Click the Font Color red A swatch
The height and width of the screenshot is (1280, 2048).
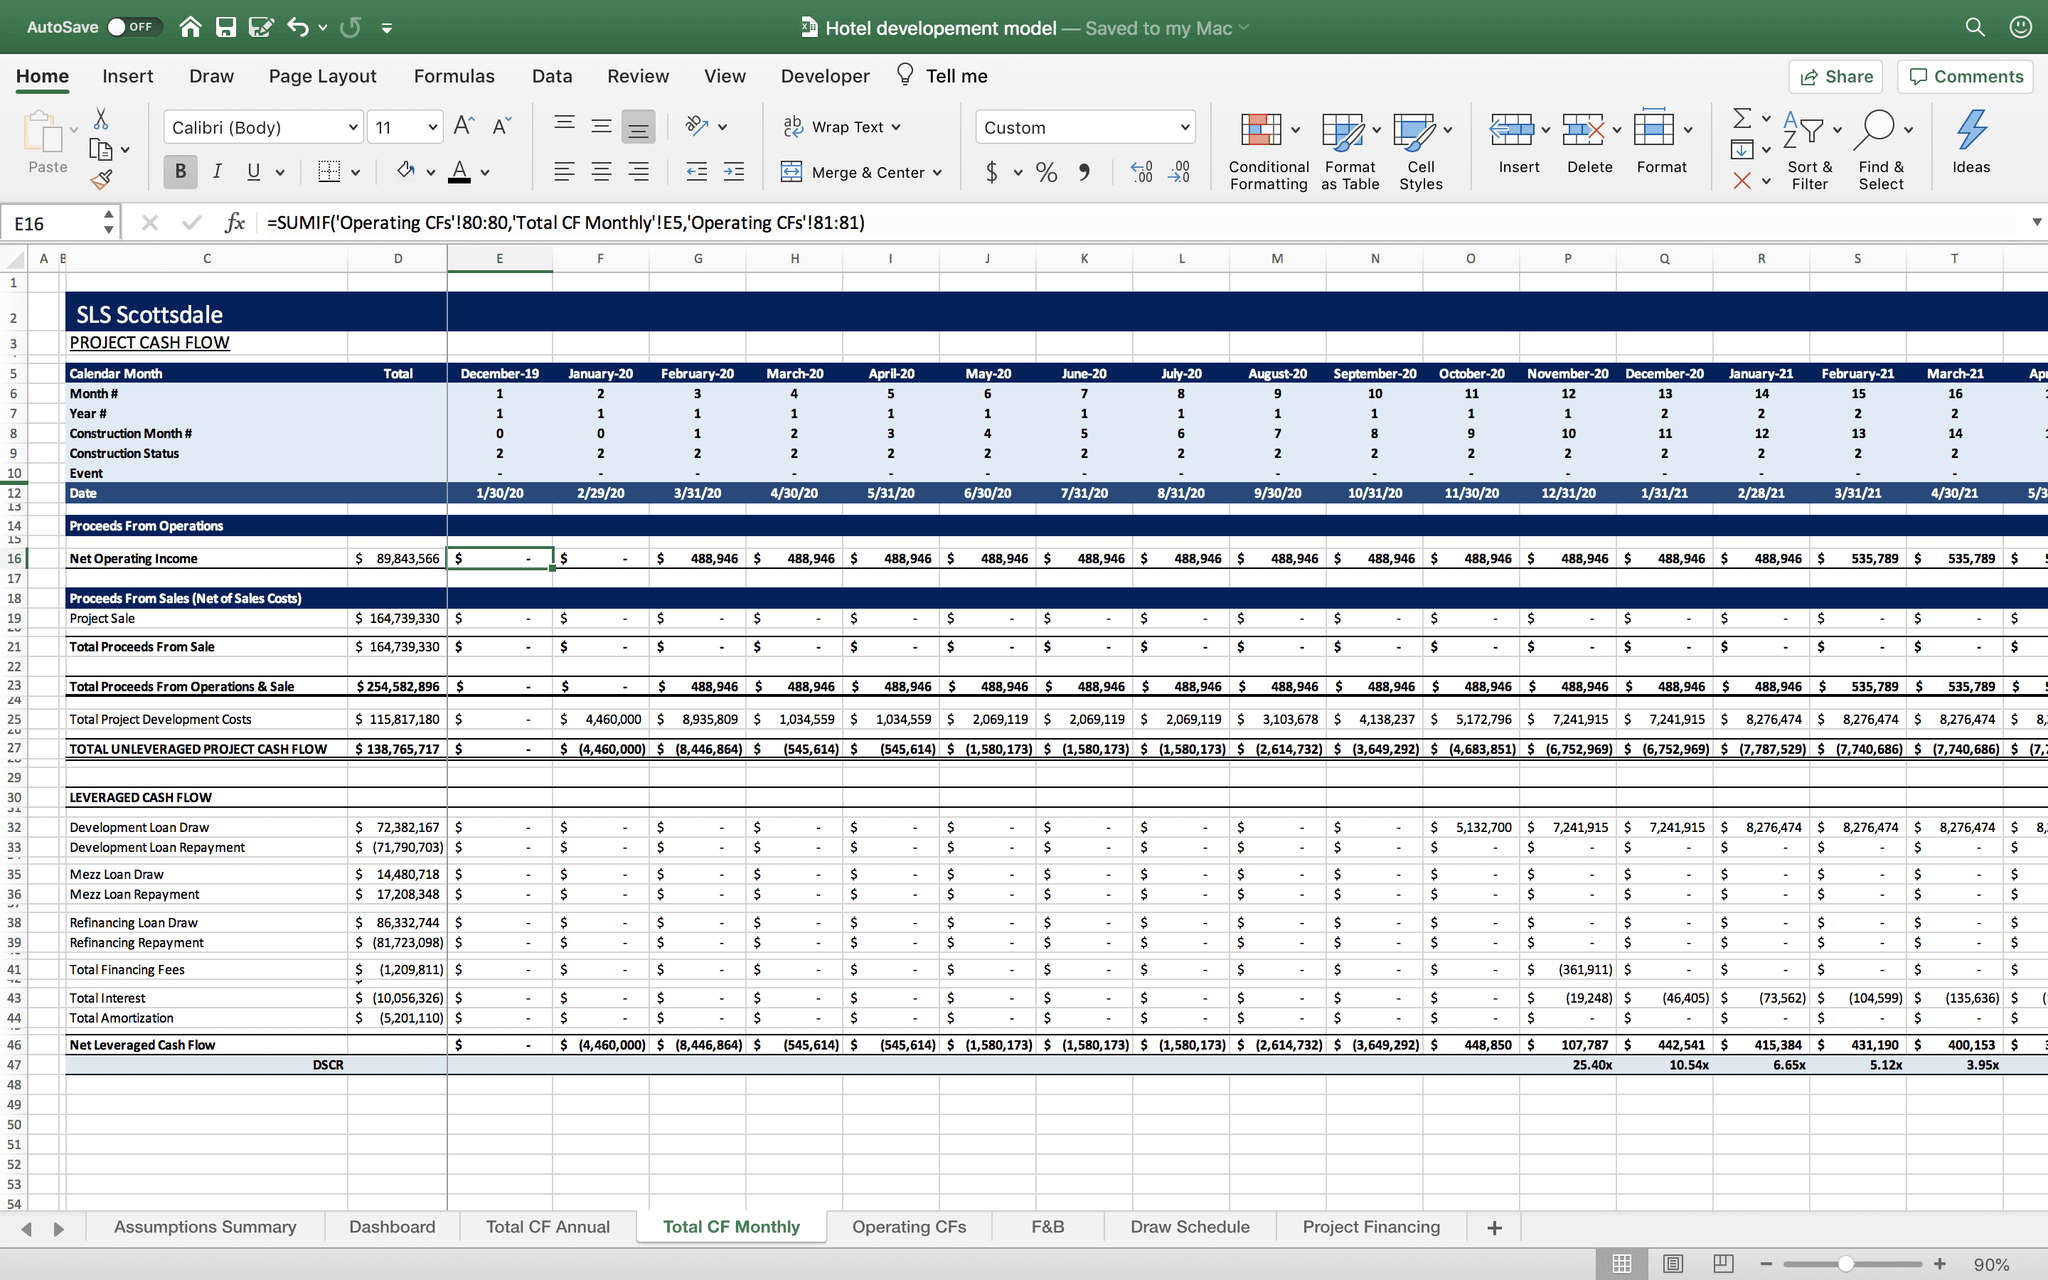(459, 172)
